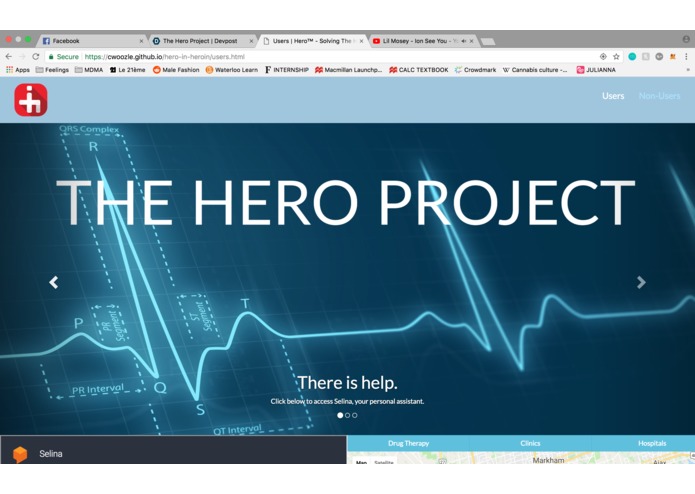Click the 'There is help.' caption
This screenshot has height=494, width=695.
[x=347, y=383]
